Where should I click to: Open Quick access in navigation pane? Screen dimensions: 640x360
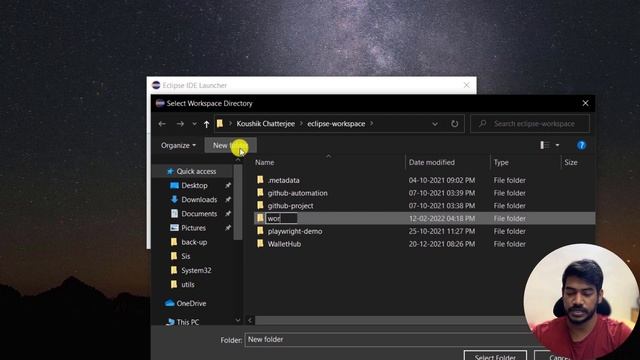(x=196, y=171)
